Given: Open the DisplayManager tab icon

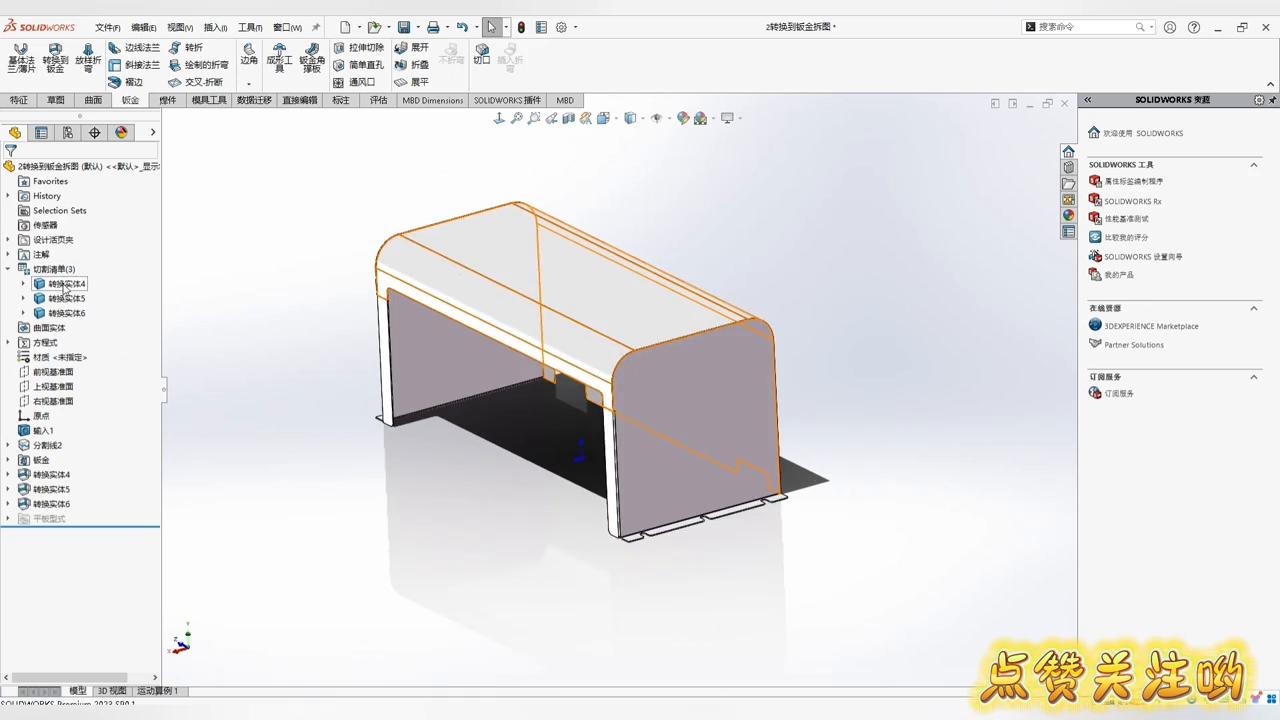Looking at the screenshot, I should [122, 132].
